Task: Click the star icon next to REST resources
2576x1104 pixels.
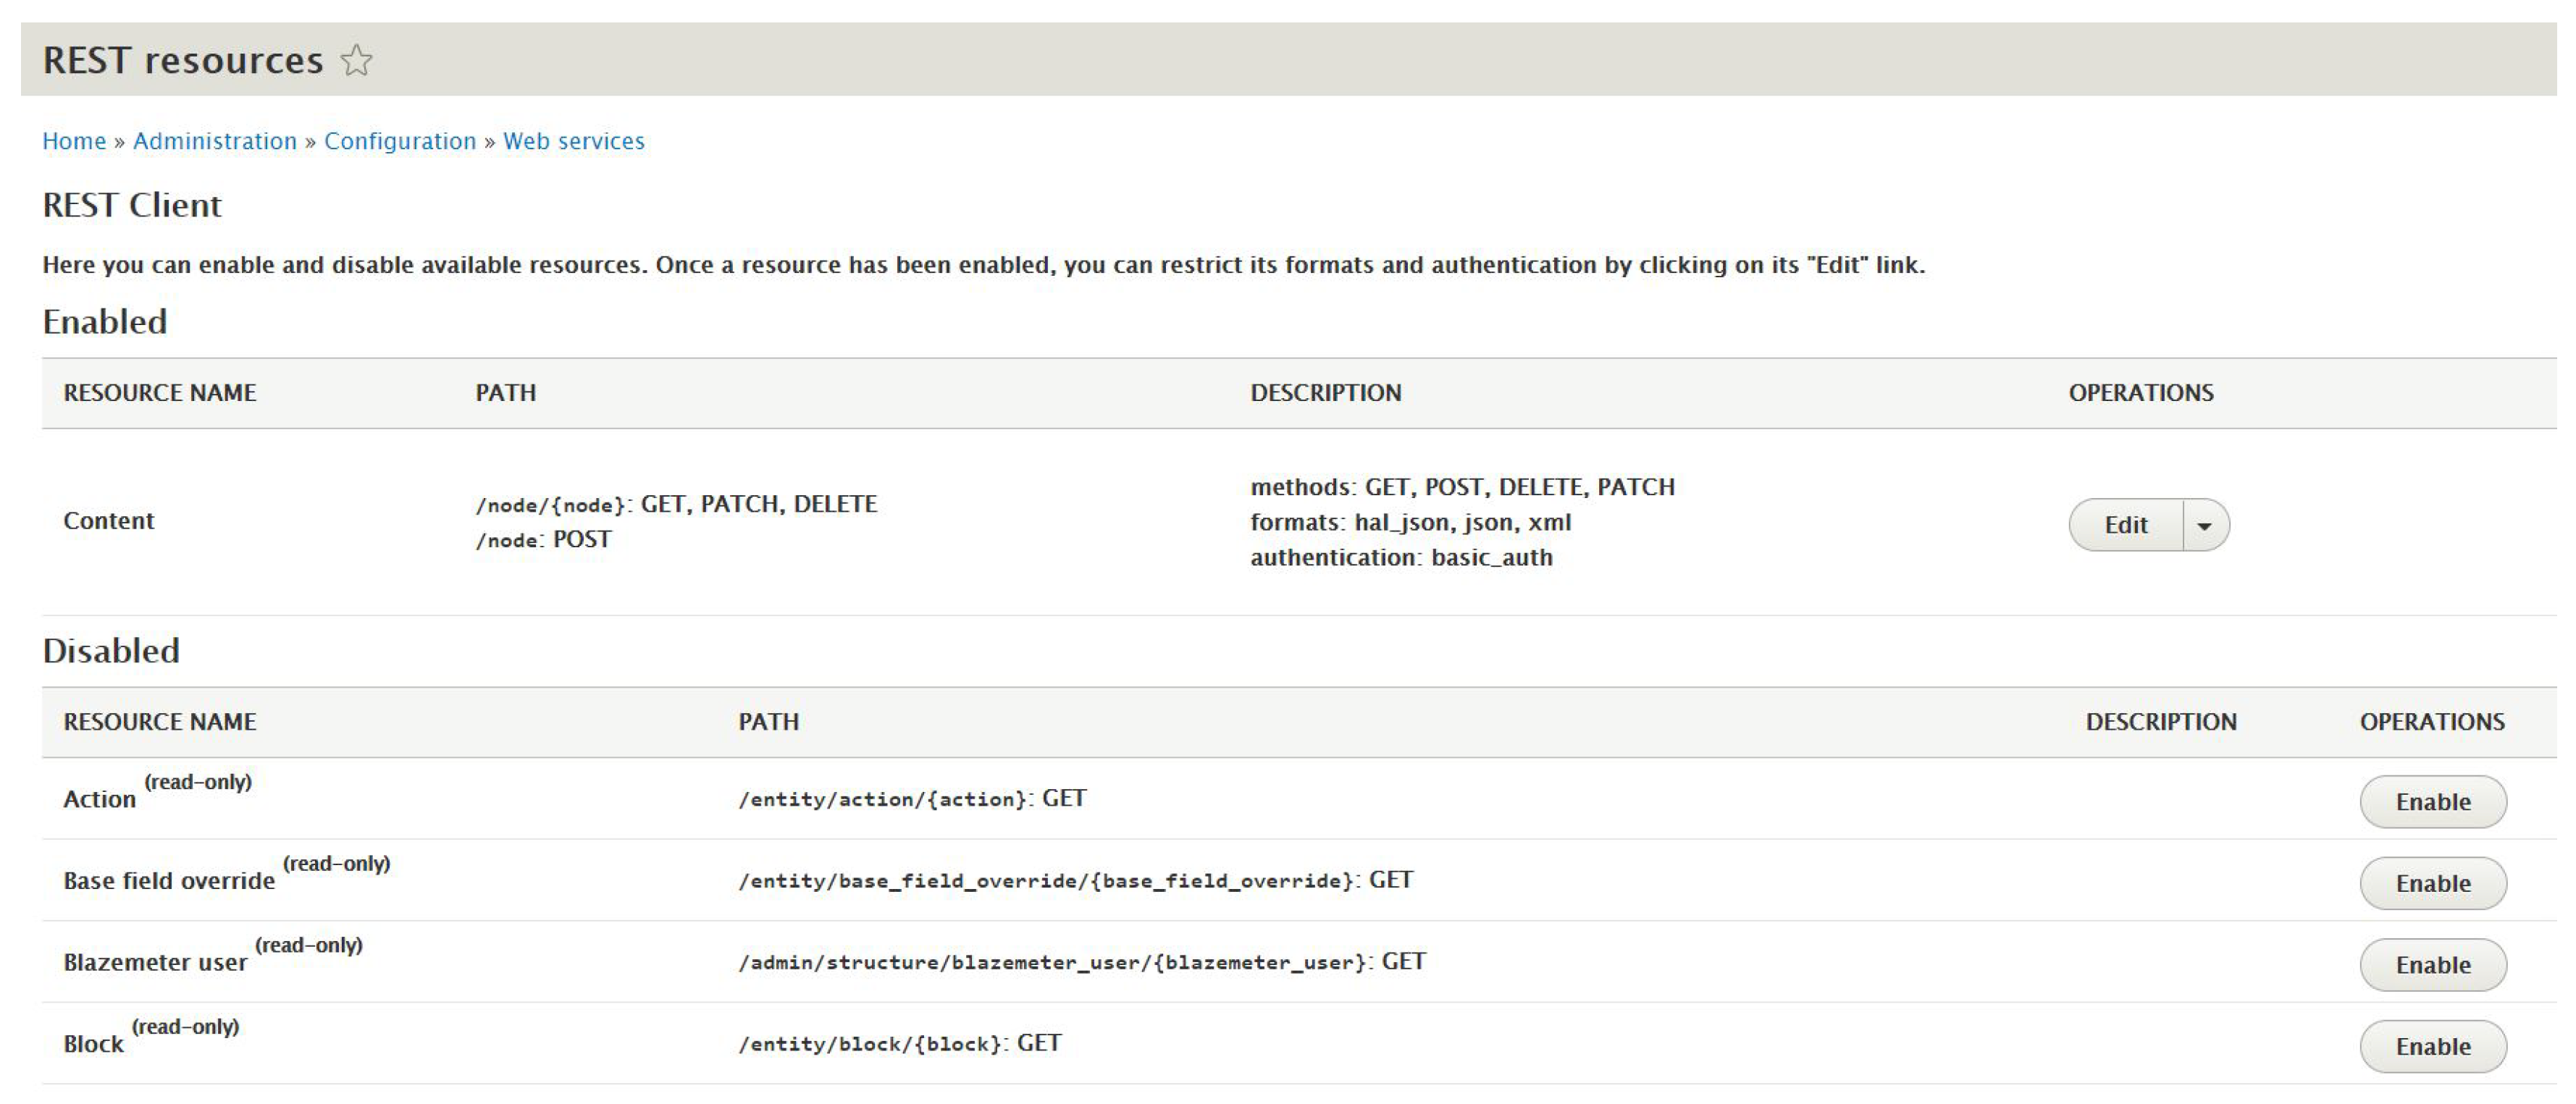Action: (356, 61)
